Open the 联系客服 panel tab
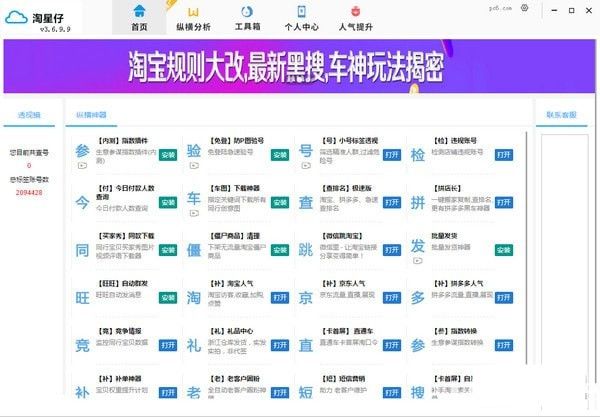Image resolution: width=600 pixels, height=417 pixels. coord(561,115)
